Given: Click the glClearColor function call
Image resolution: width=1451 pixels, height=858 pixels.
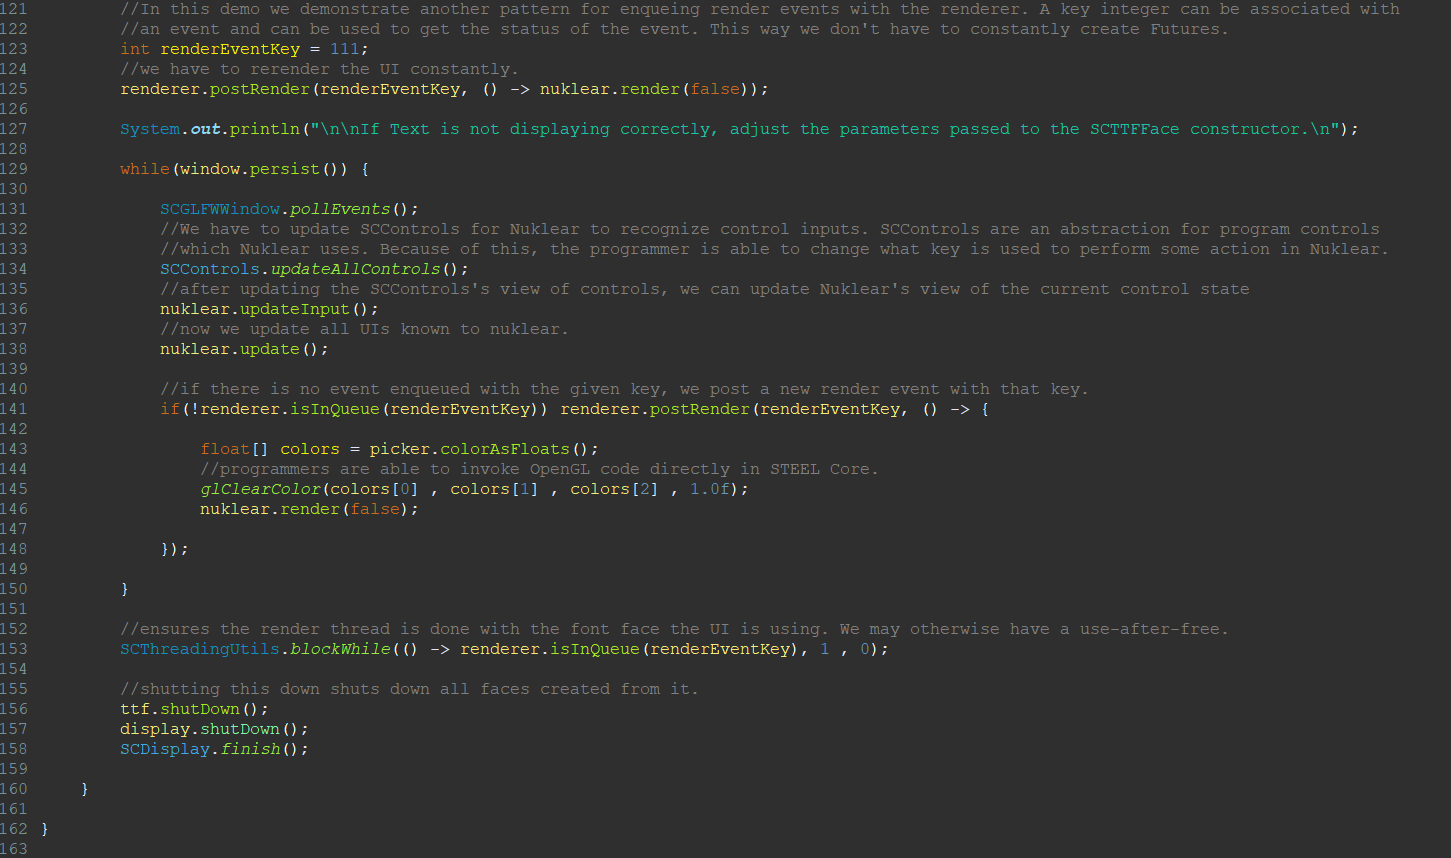Looking at the screenshot, I should 260,489.
